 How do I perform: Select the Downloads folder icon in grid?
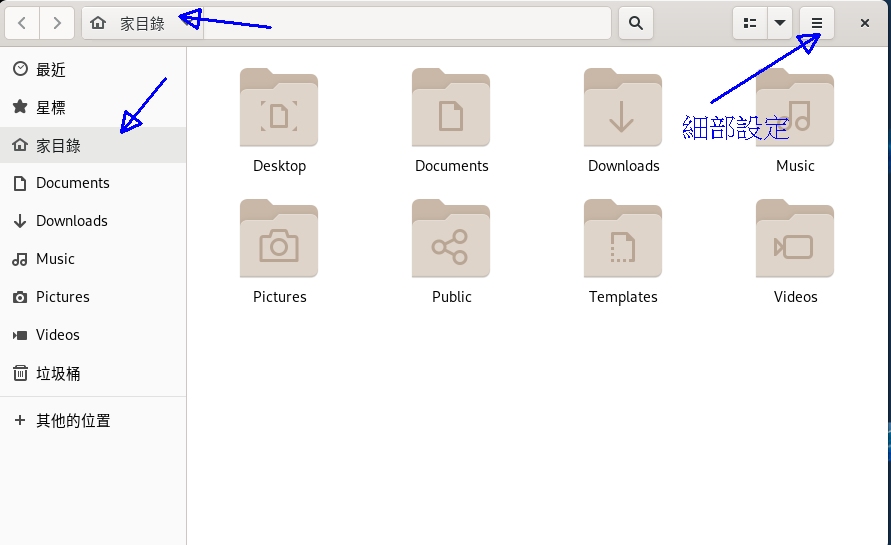click(623, 109)
